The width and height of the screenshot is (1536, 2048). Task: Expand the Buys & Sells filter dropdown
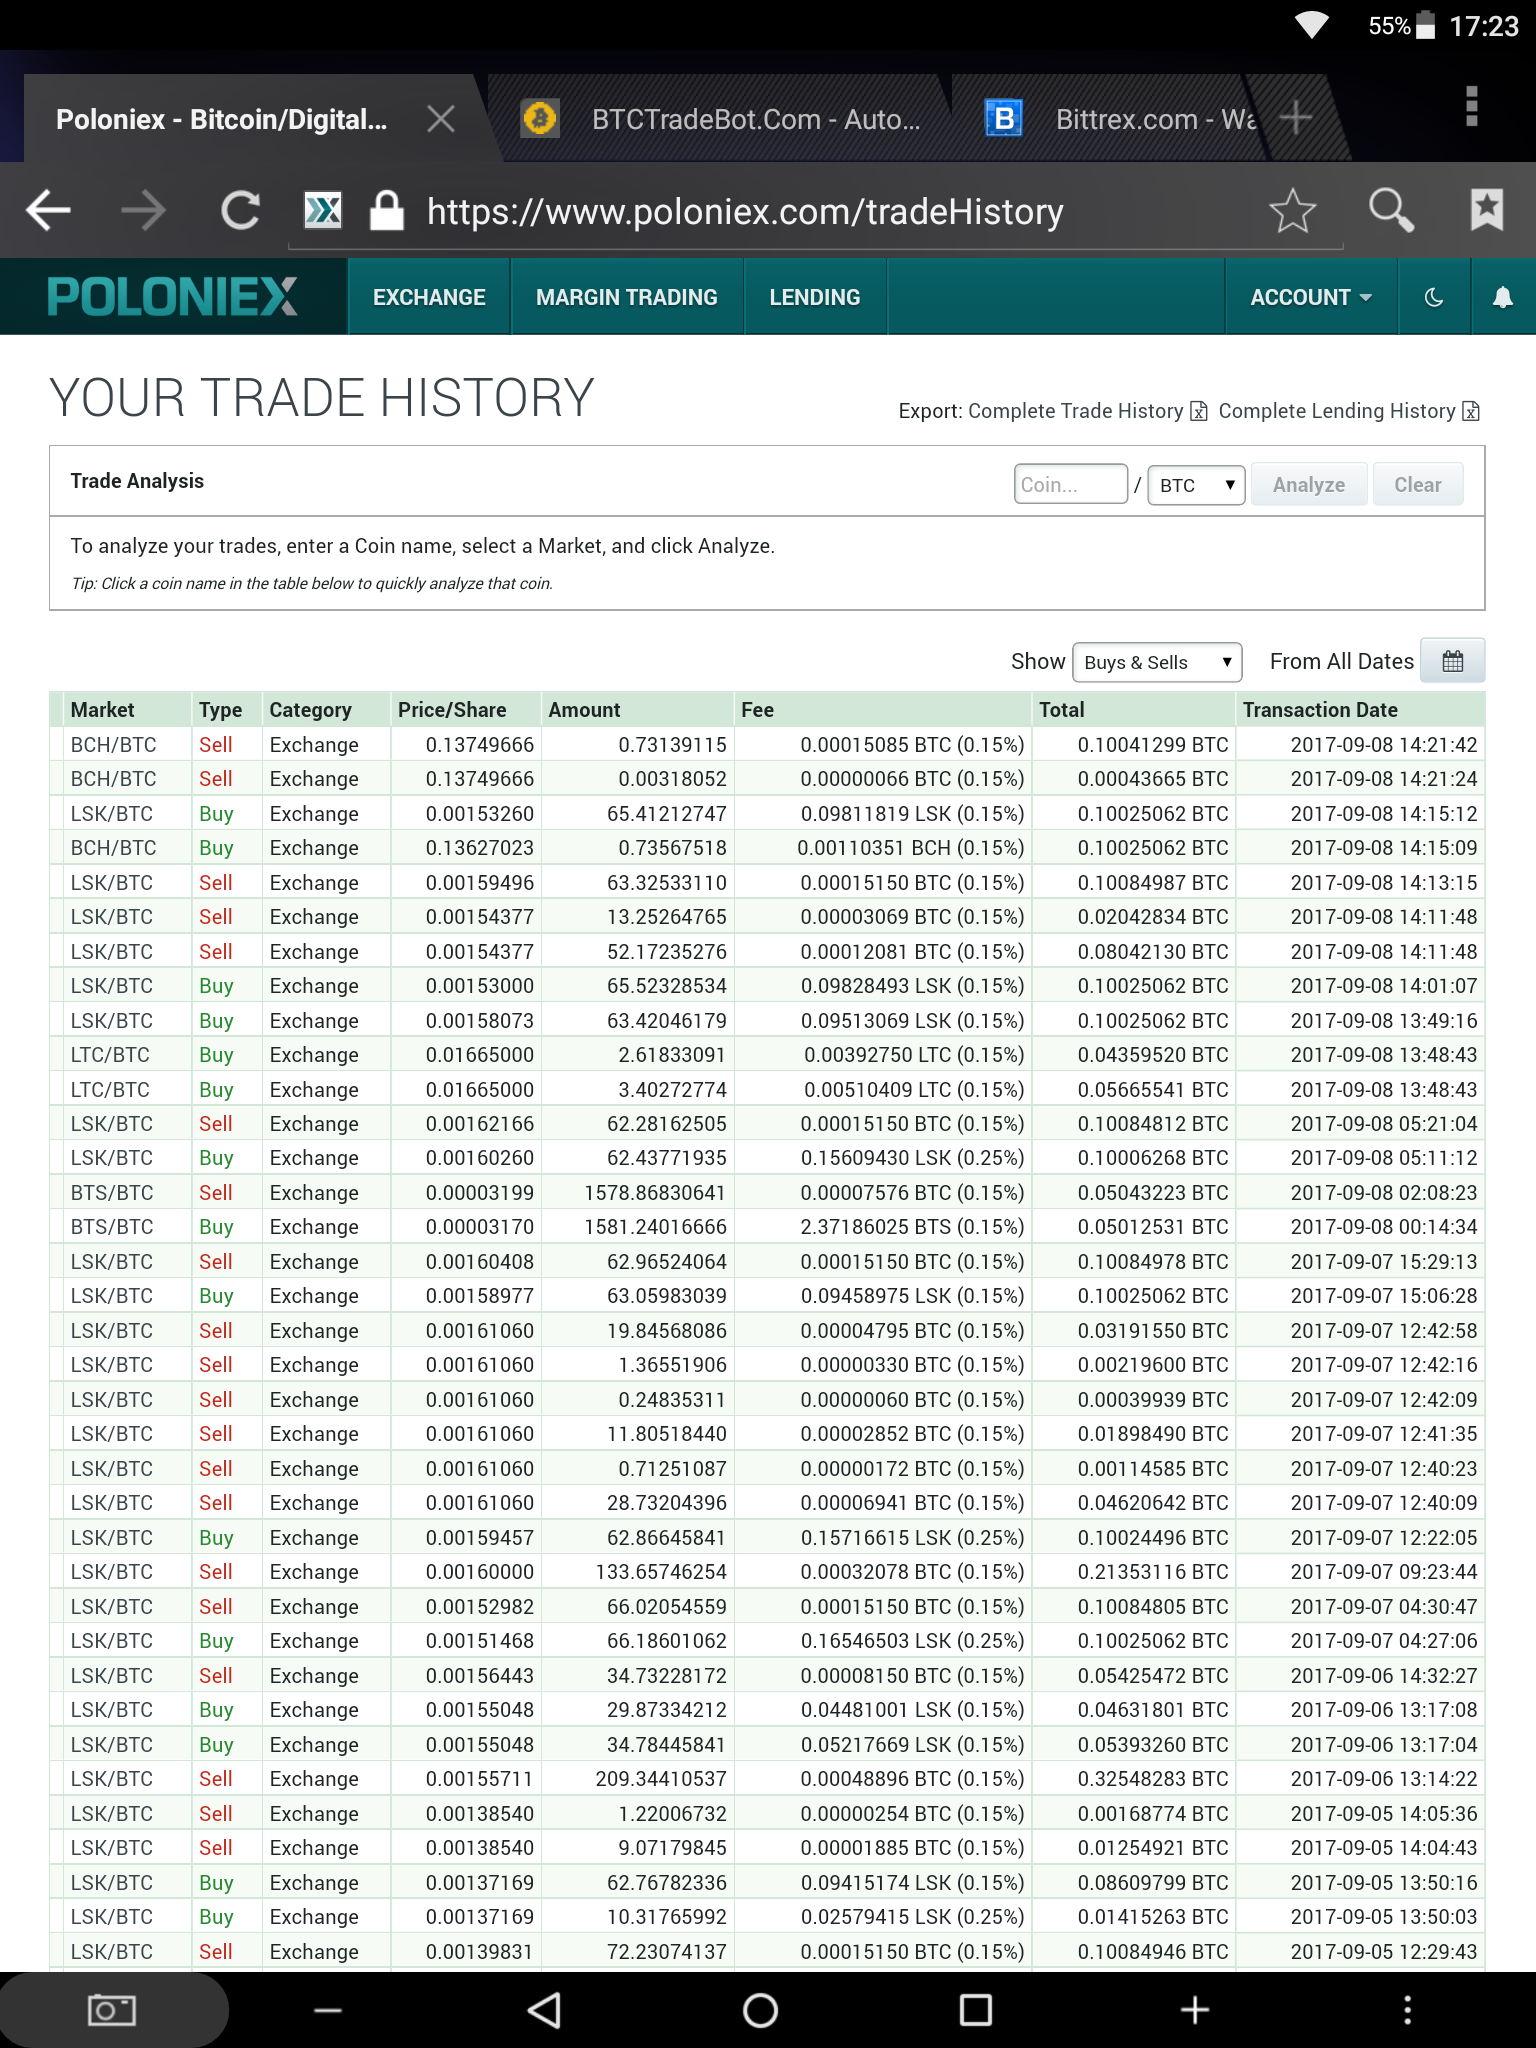point(1157,662)
